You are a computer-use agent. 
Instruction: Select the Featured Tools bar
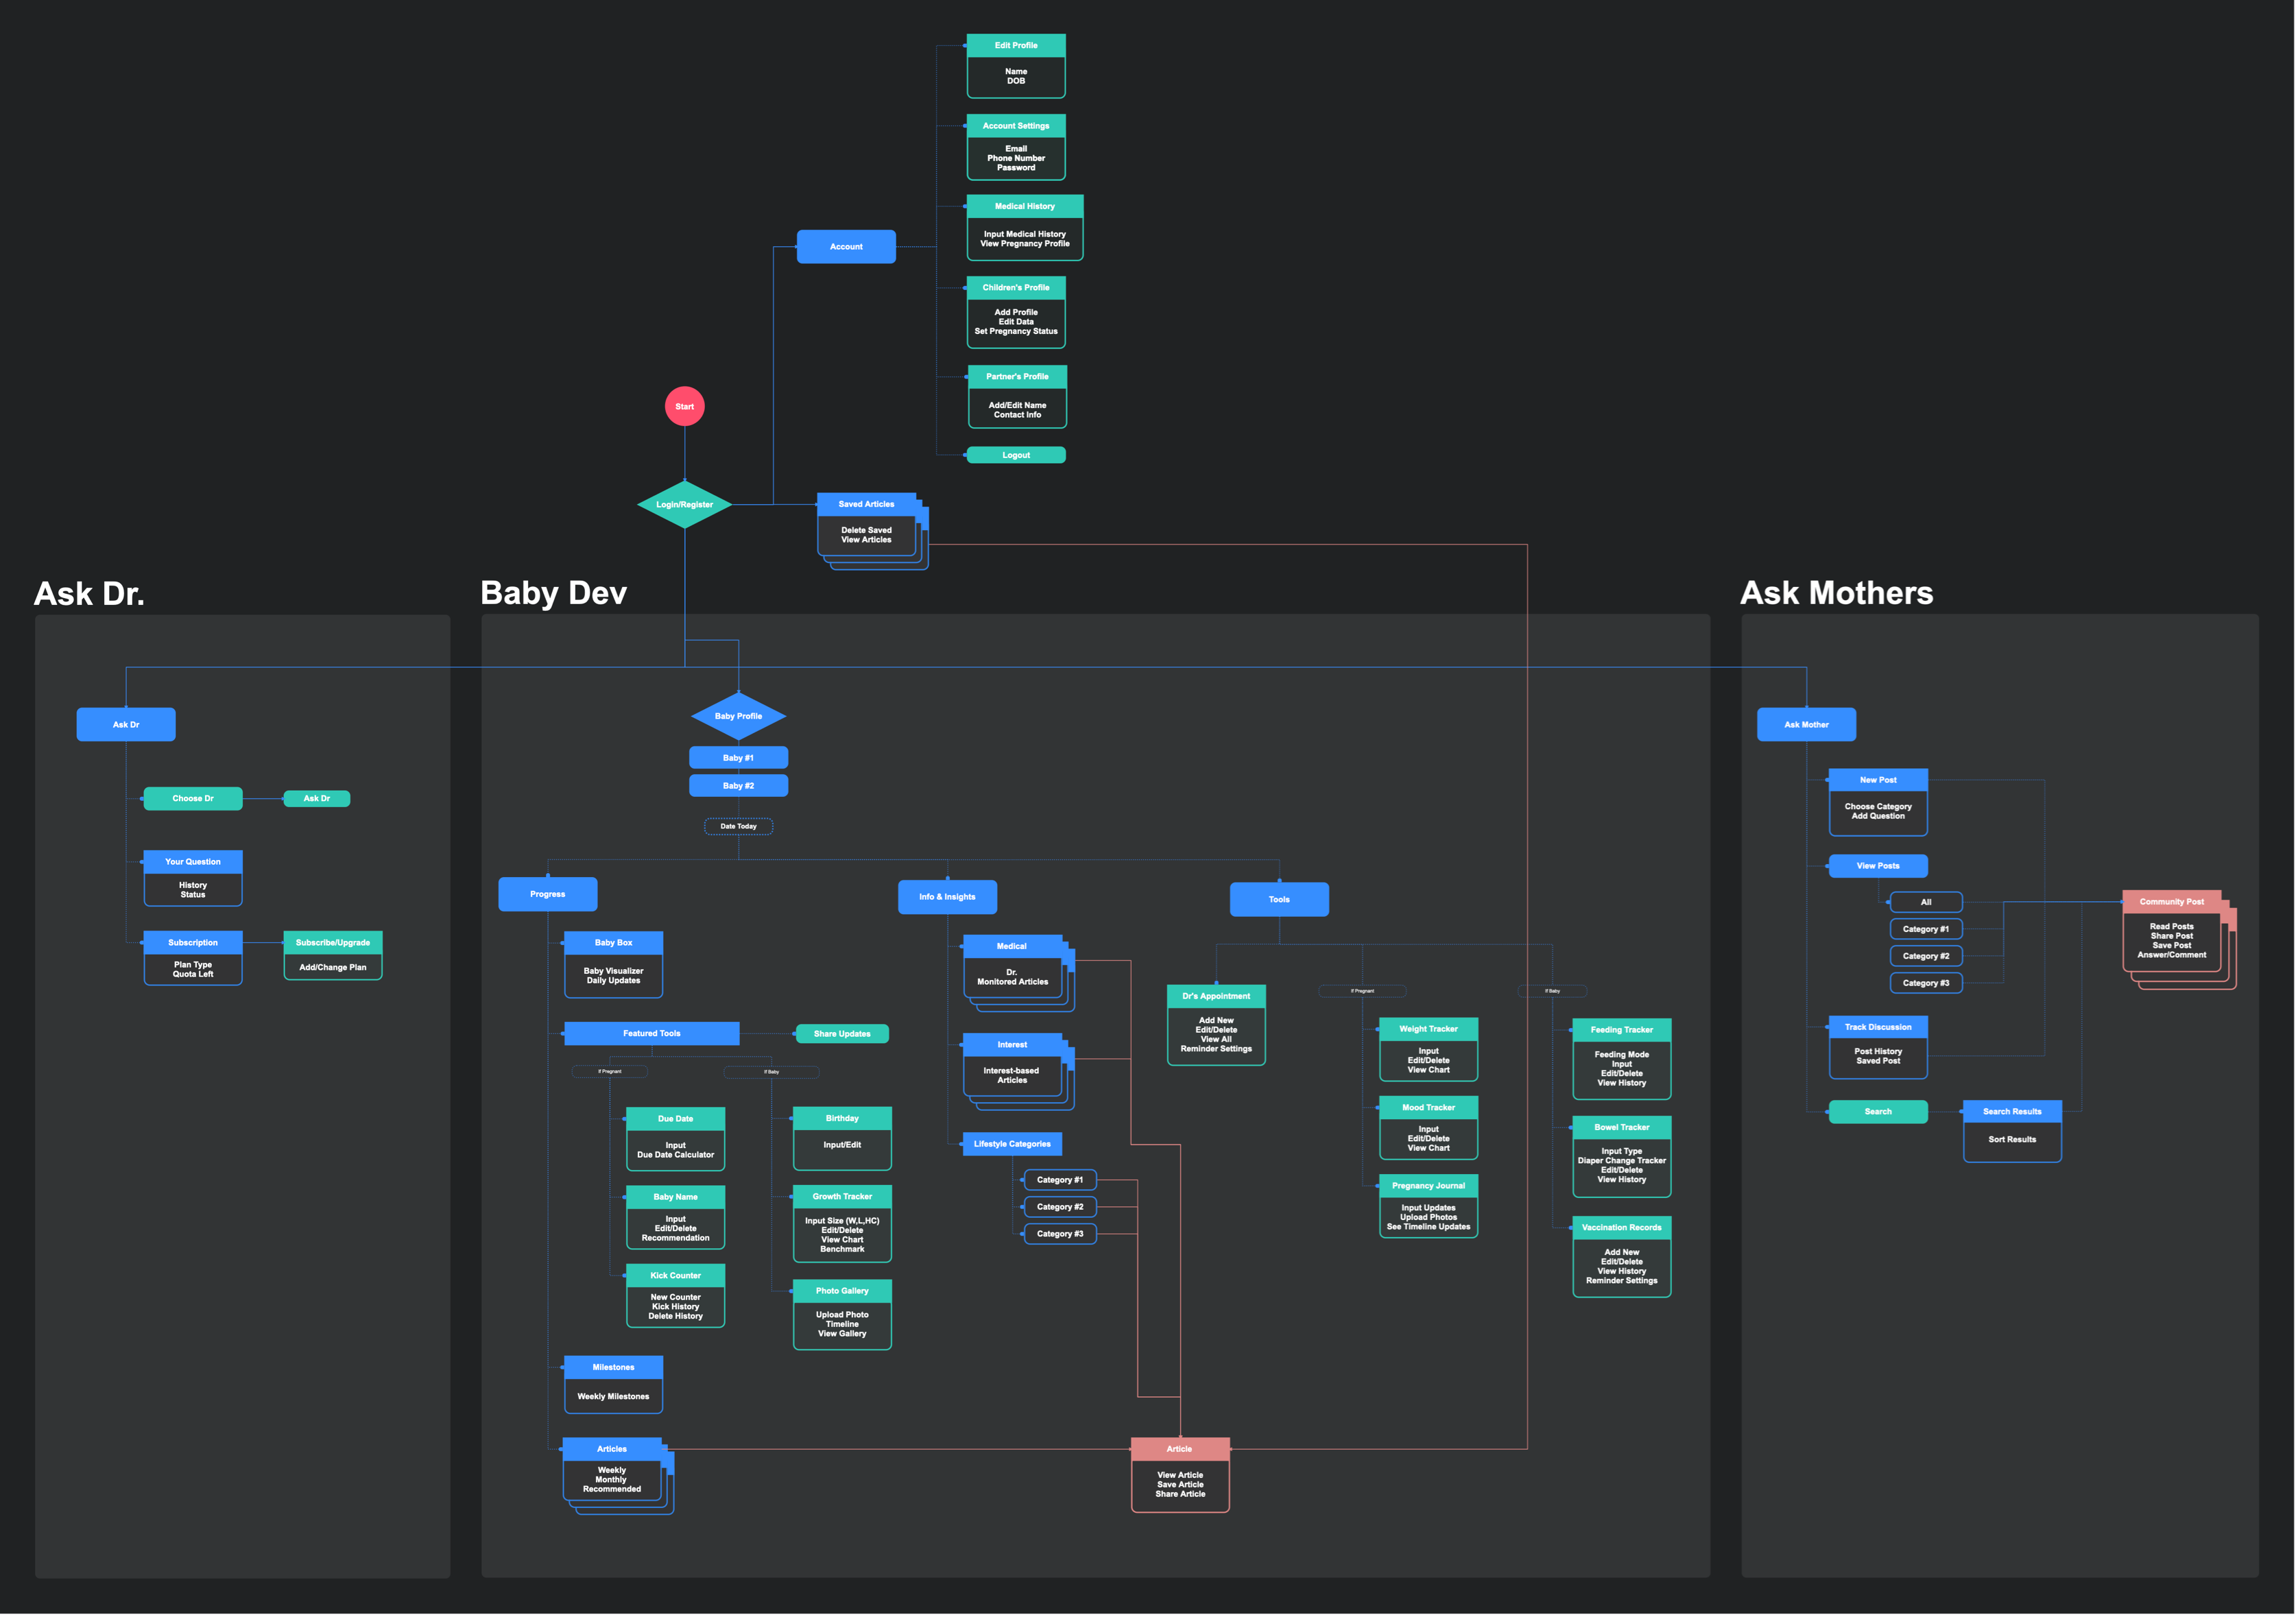(651, 1033)
